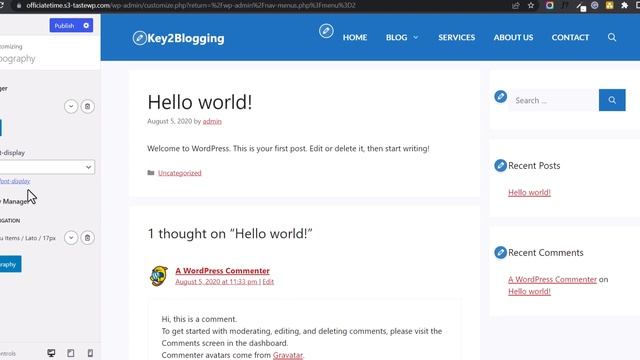Open Hello world! link under Recent Posts
The height and width of the screenshot is (360, 640).
click(x=529, y=192)
